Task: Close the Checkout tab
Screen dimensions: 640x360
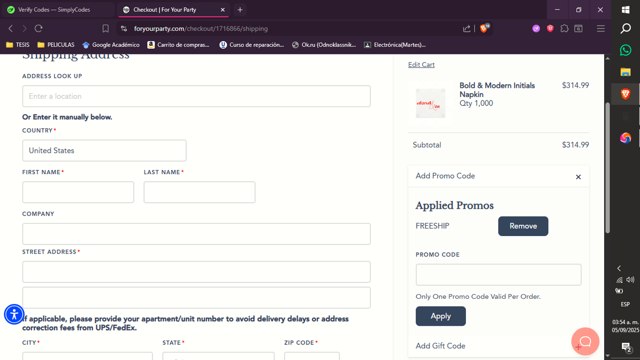Action: [x=223, y=10]
